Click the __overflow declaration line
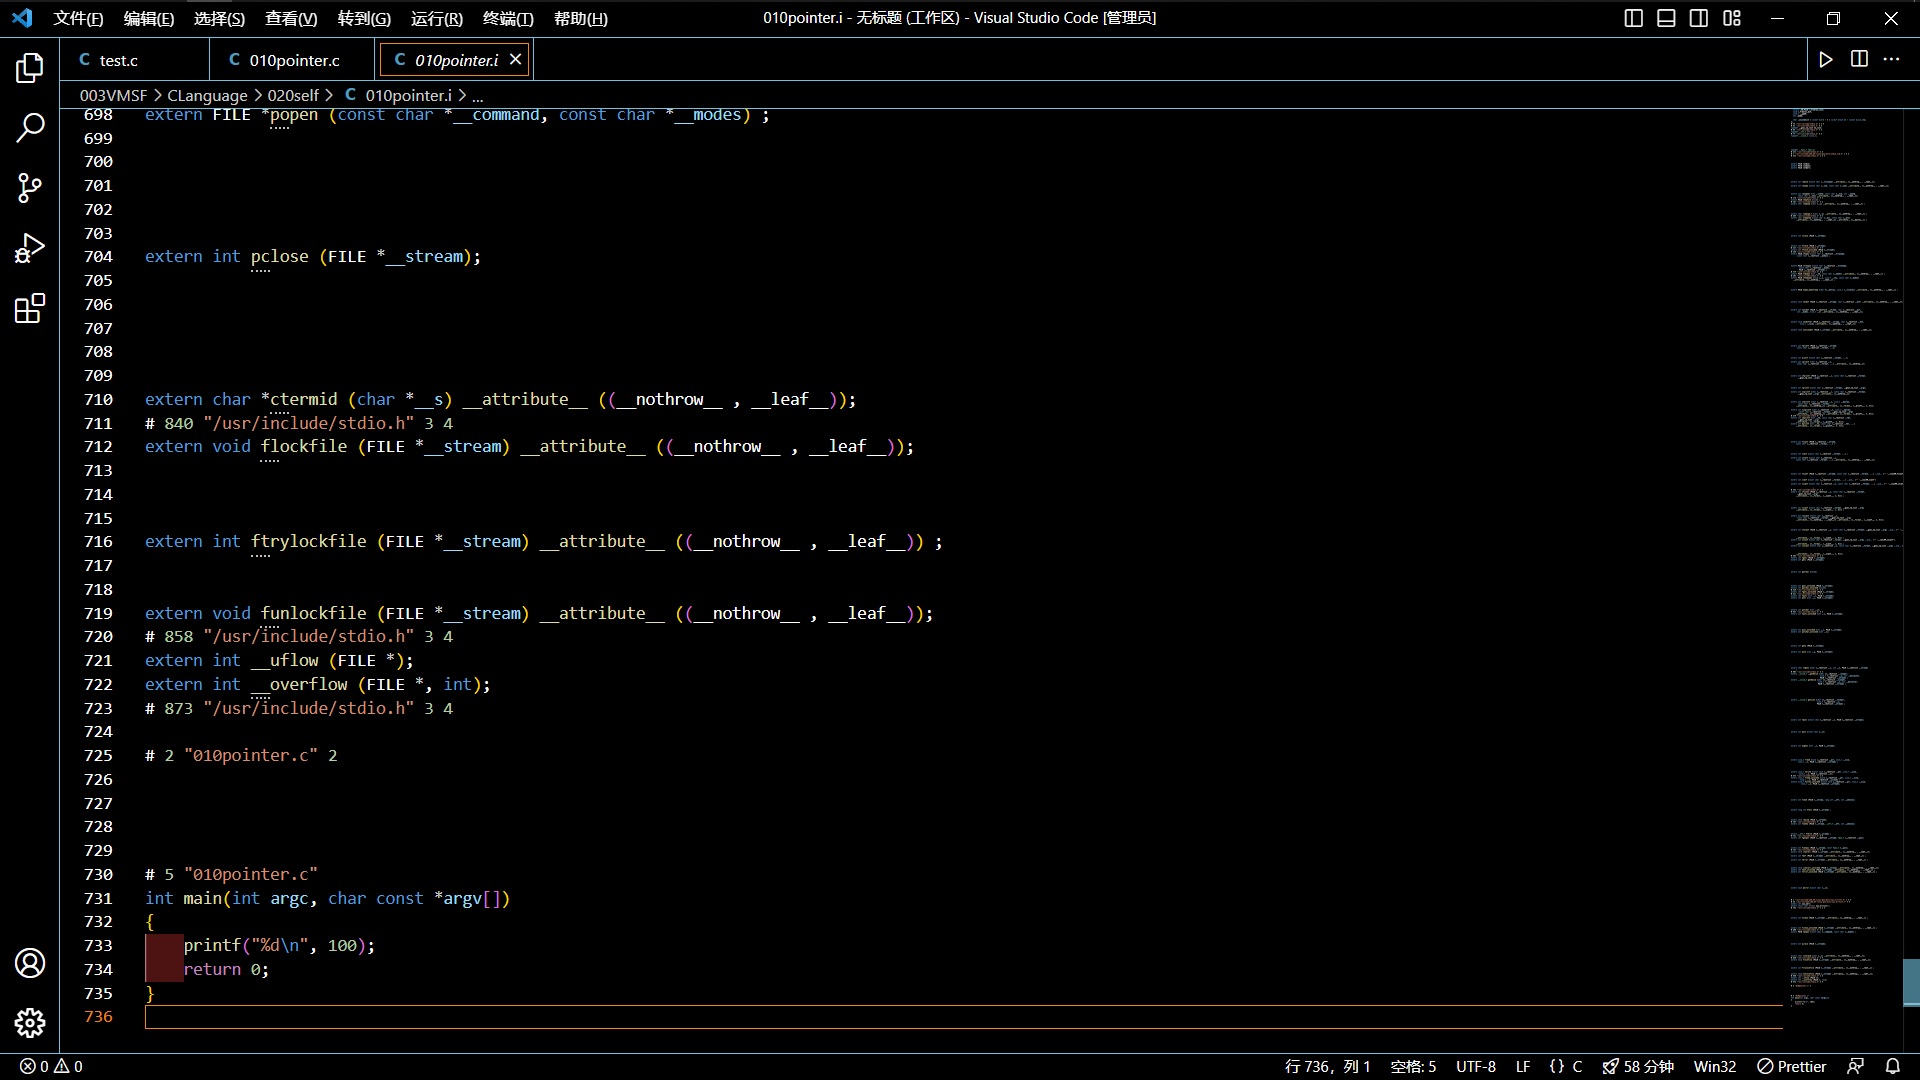The height and width of the screenshot is (1080, 1920). point(318,684)
